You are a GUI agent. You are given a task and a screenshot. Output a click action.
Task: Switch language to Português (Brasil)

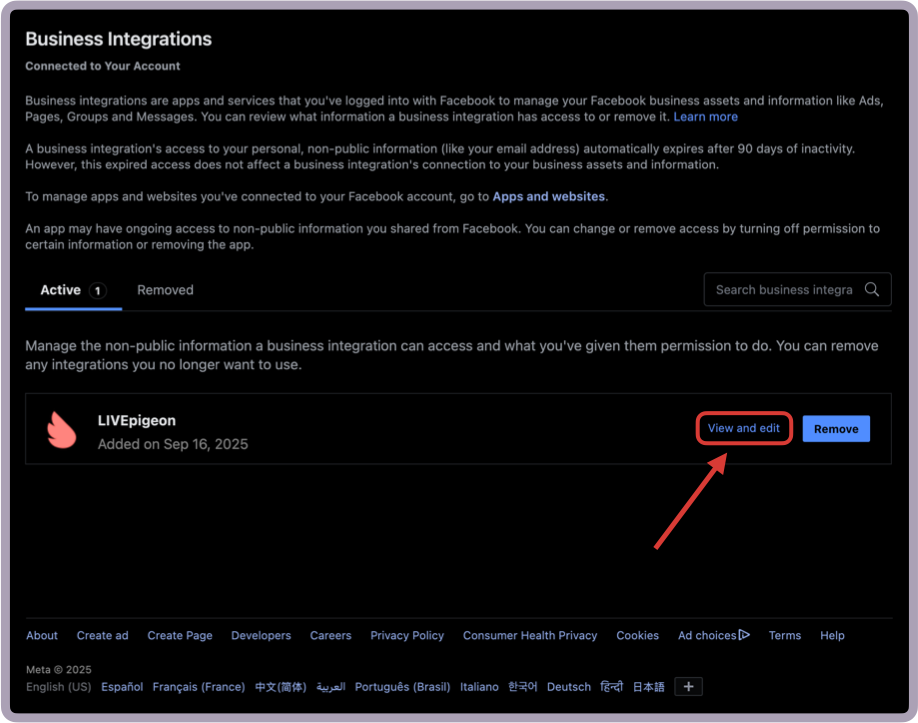tap(402, 687)
